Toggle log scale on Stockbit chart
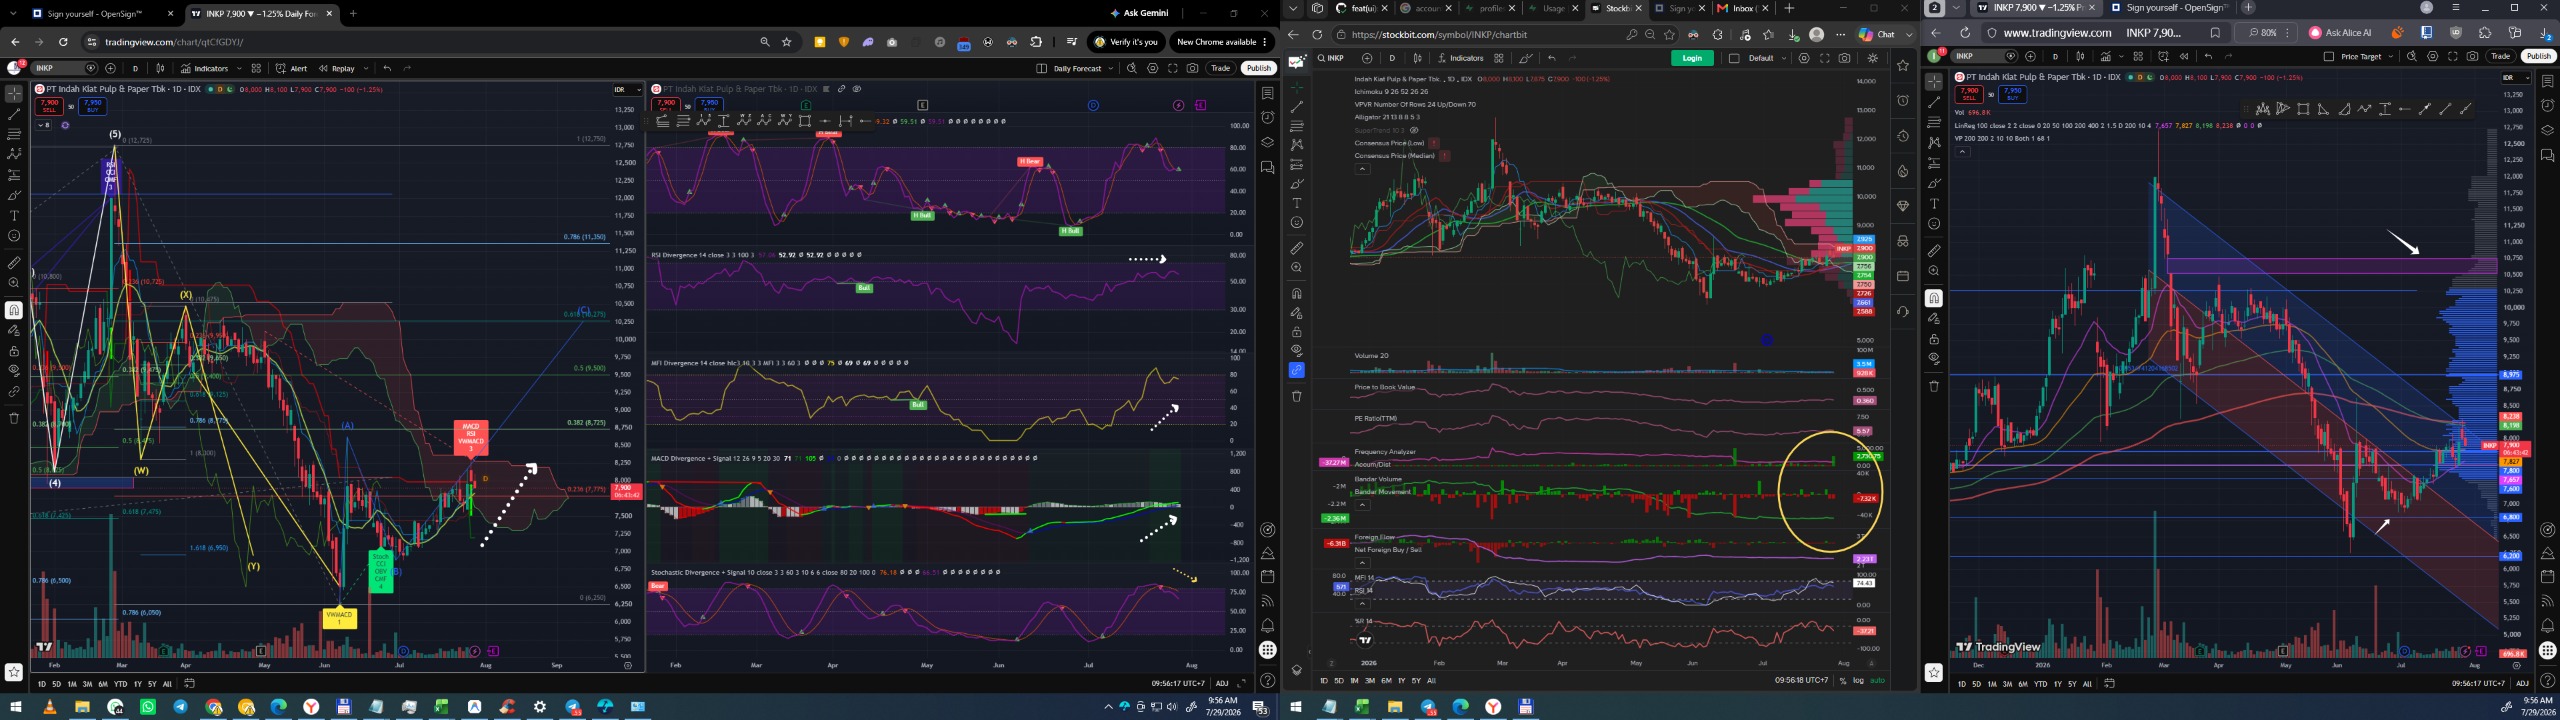 pyautogui.click(x=1858, y=681)
